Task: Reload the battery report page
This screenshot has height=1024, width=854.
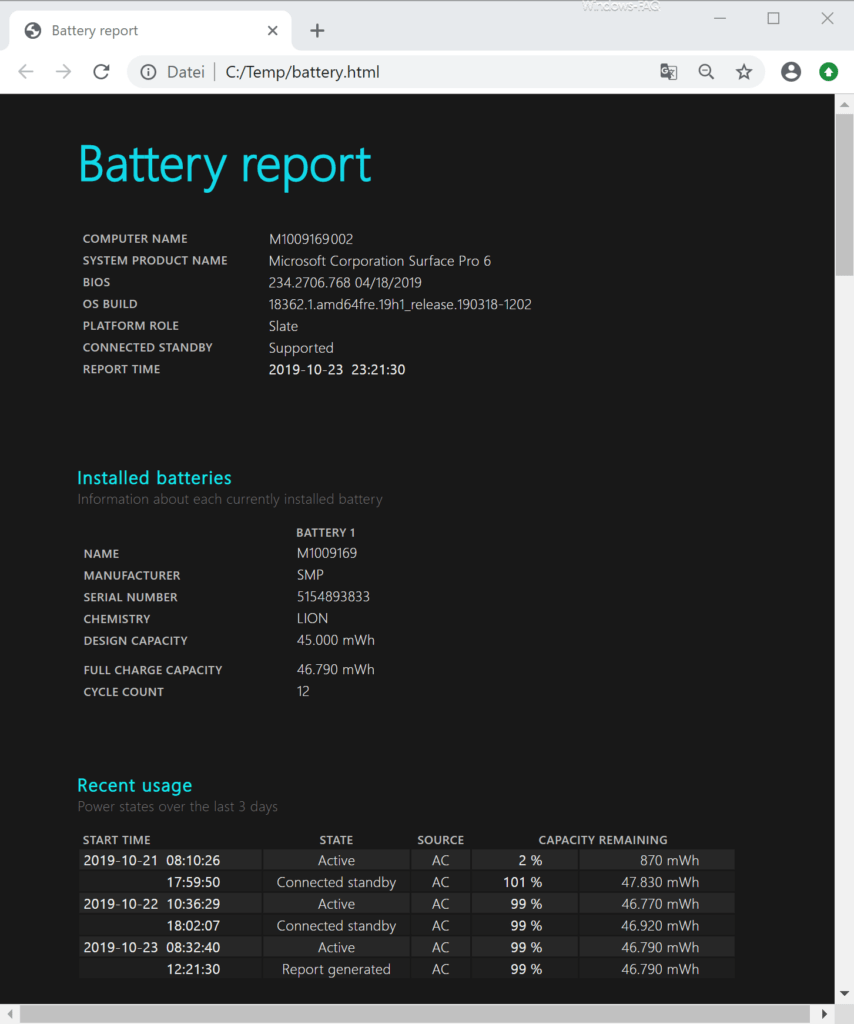Action: pos(100,71)
